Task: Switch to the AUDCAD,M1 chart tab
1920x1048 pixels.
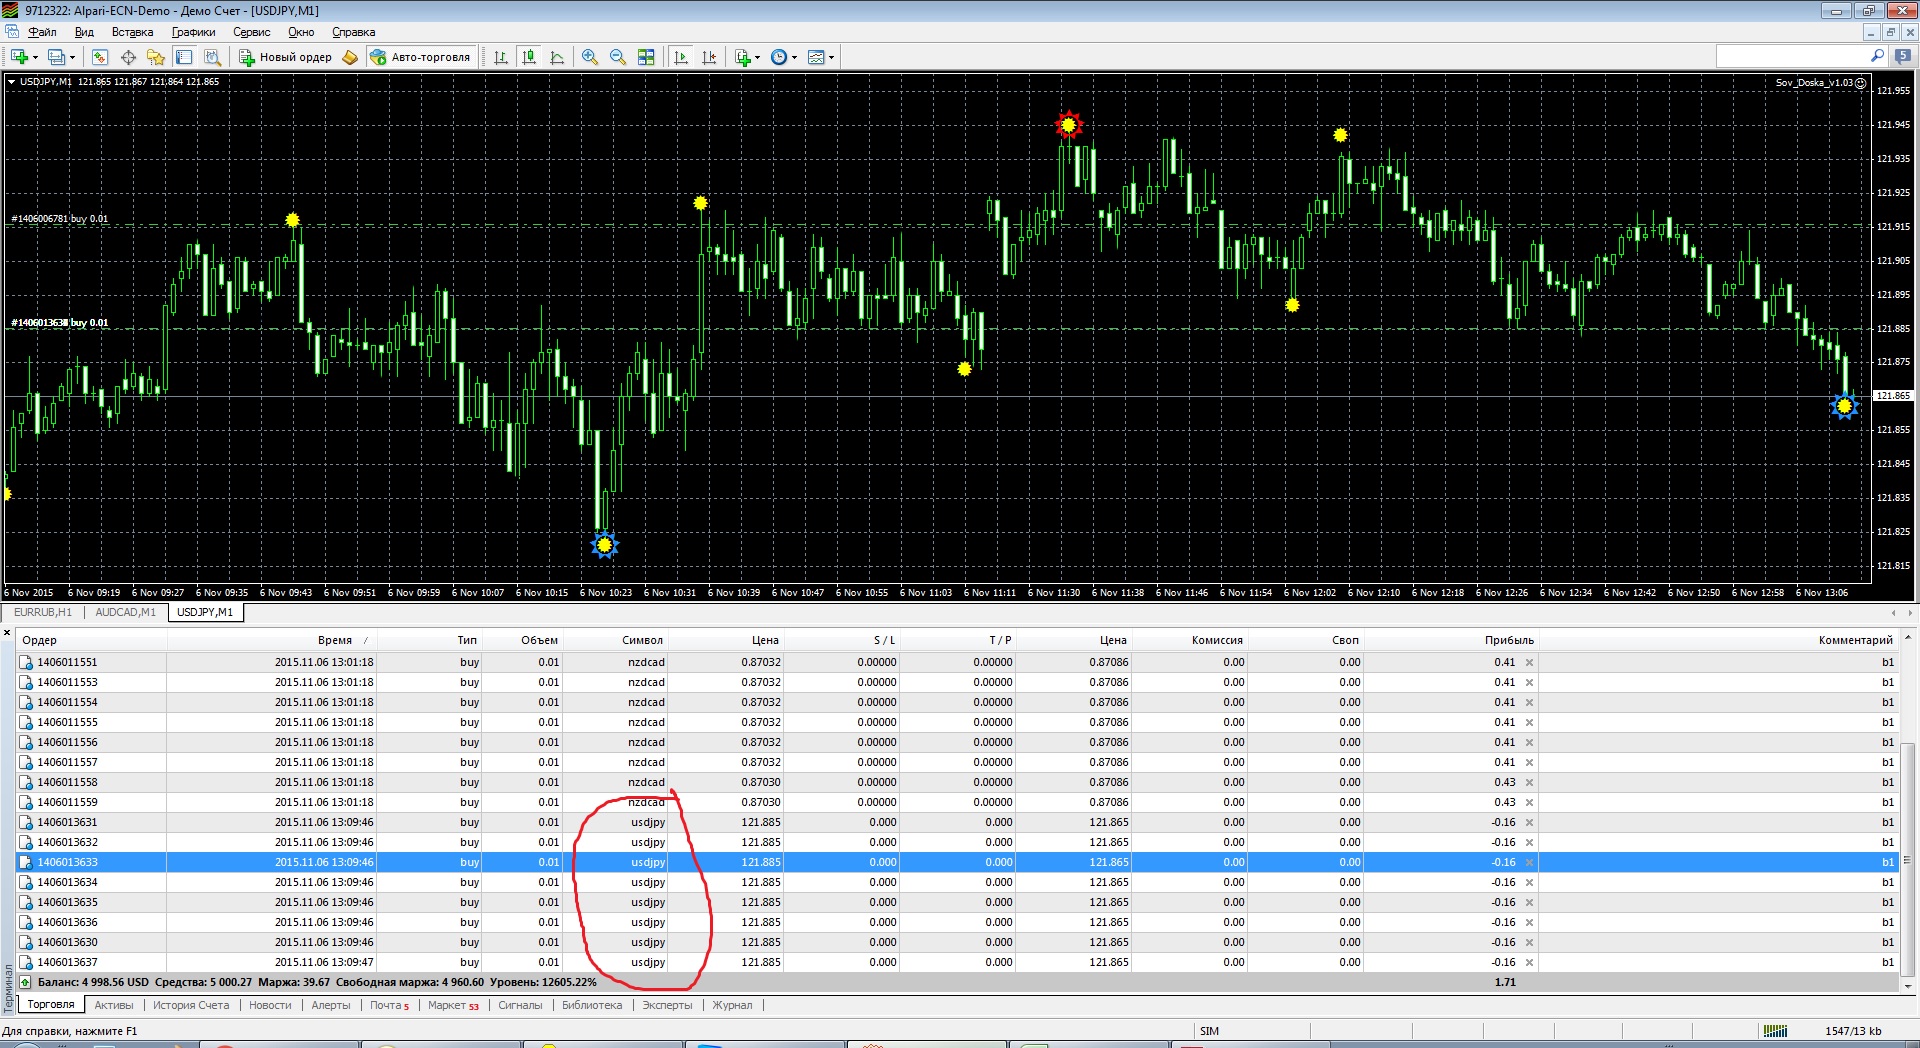Action: (125, 612)
